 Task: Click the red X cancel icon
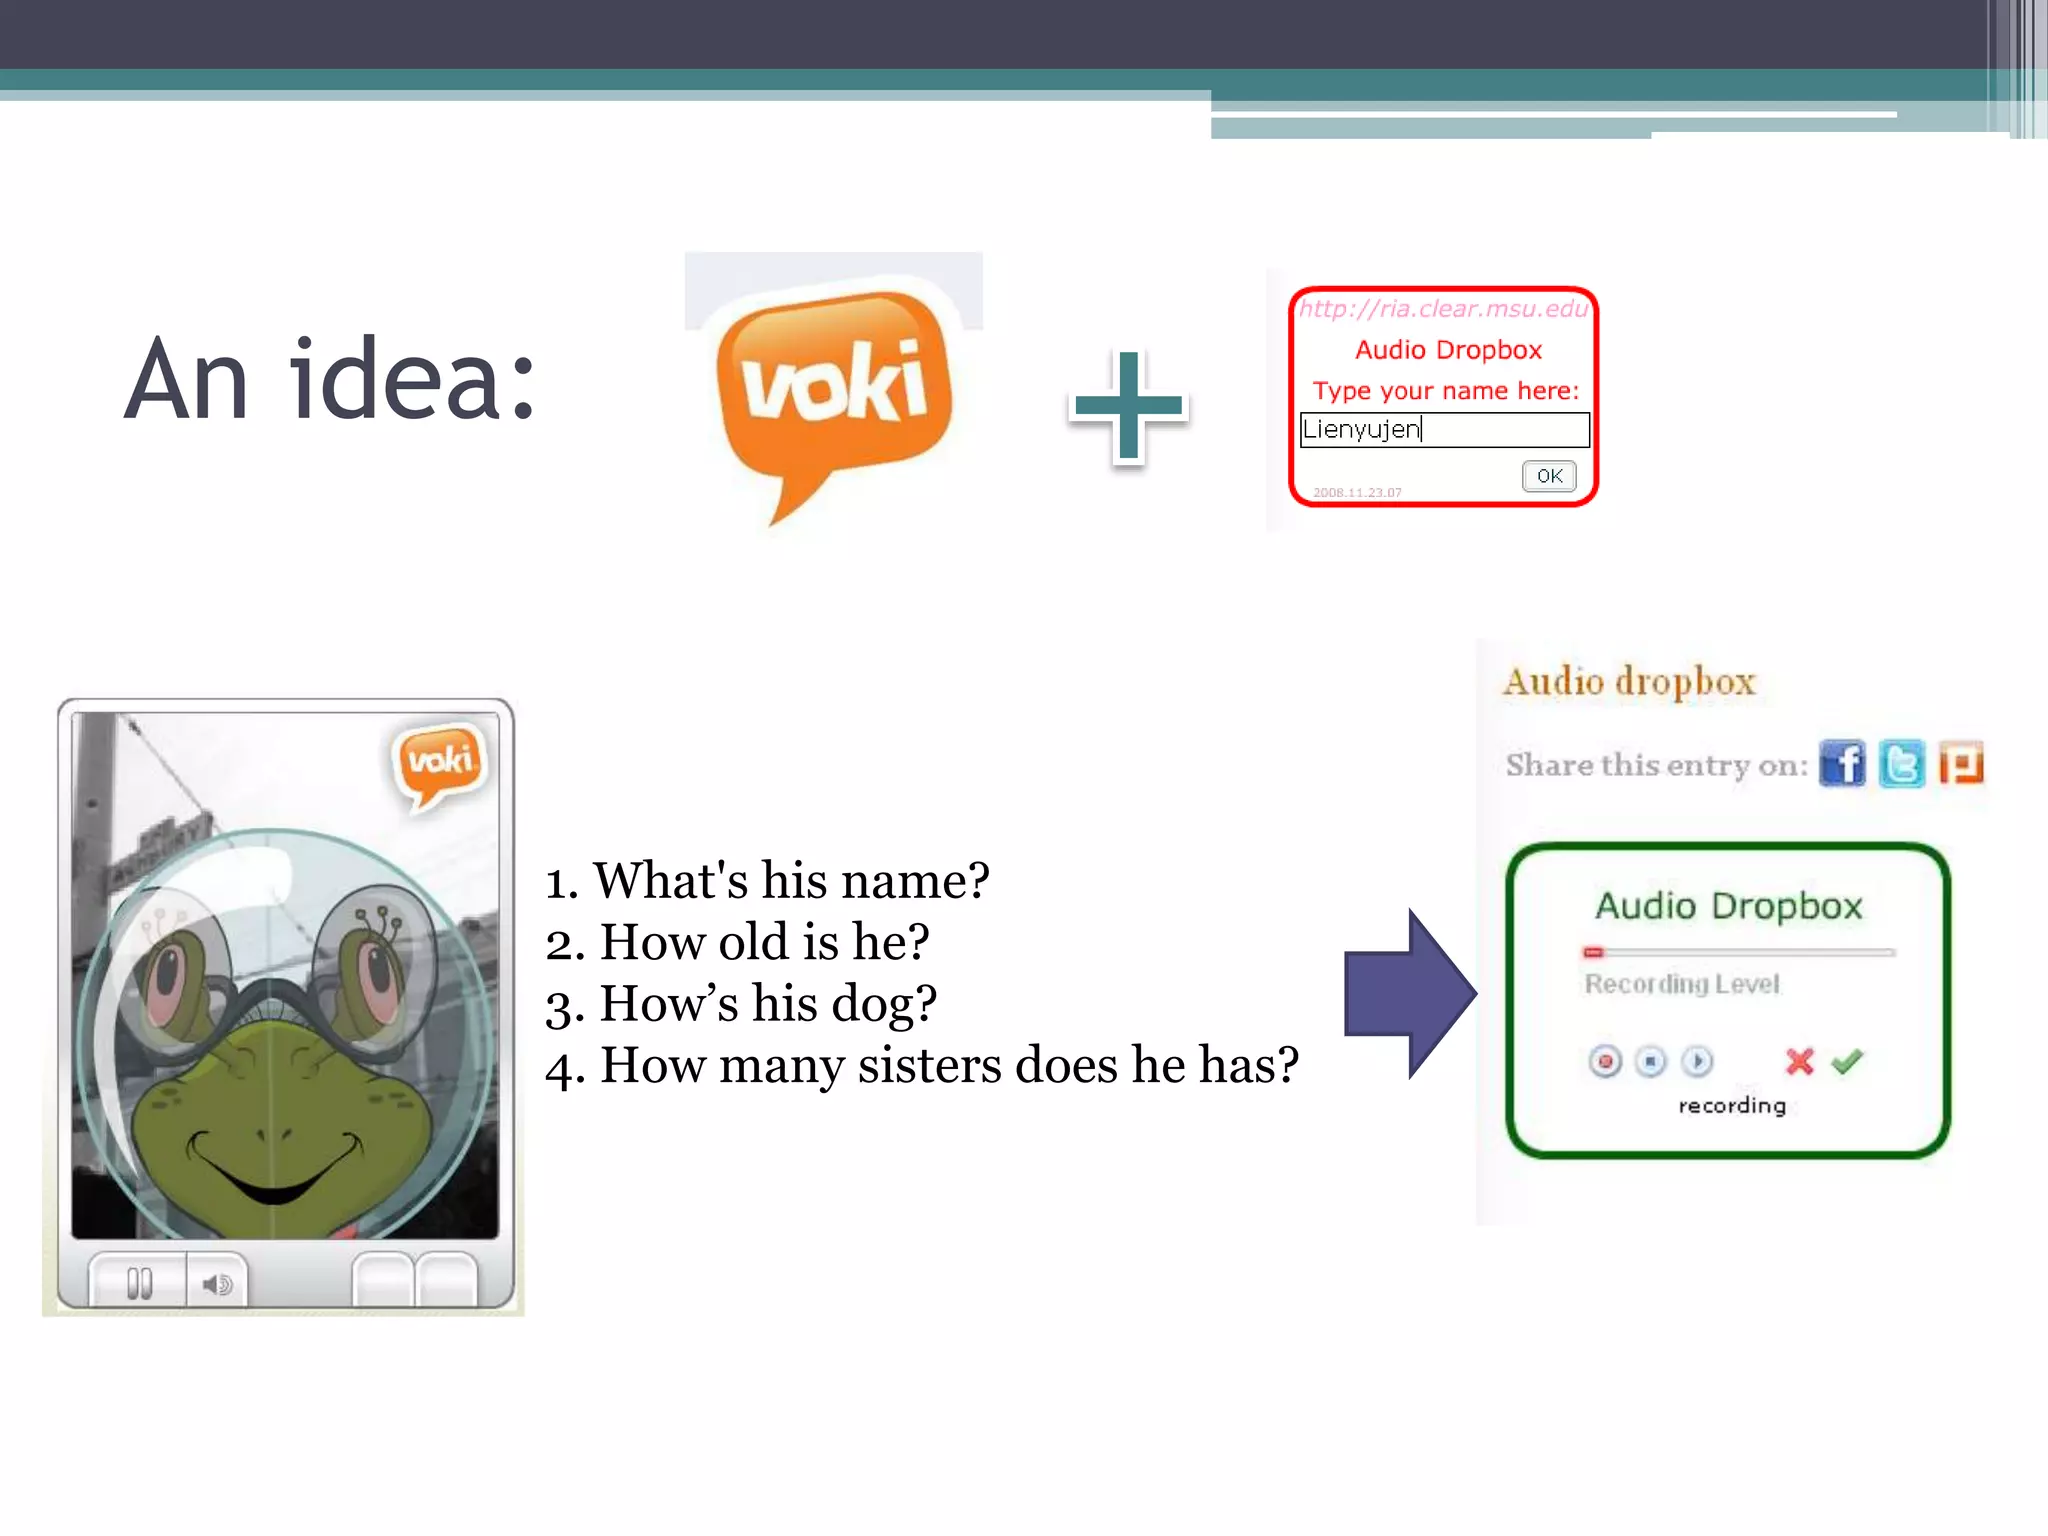[1799, 1061]
